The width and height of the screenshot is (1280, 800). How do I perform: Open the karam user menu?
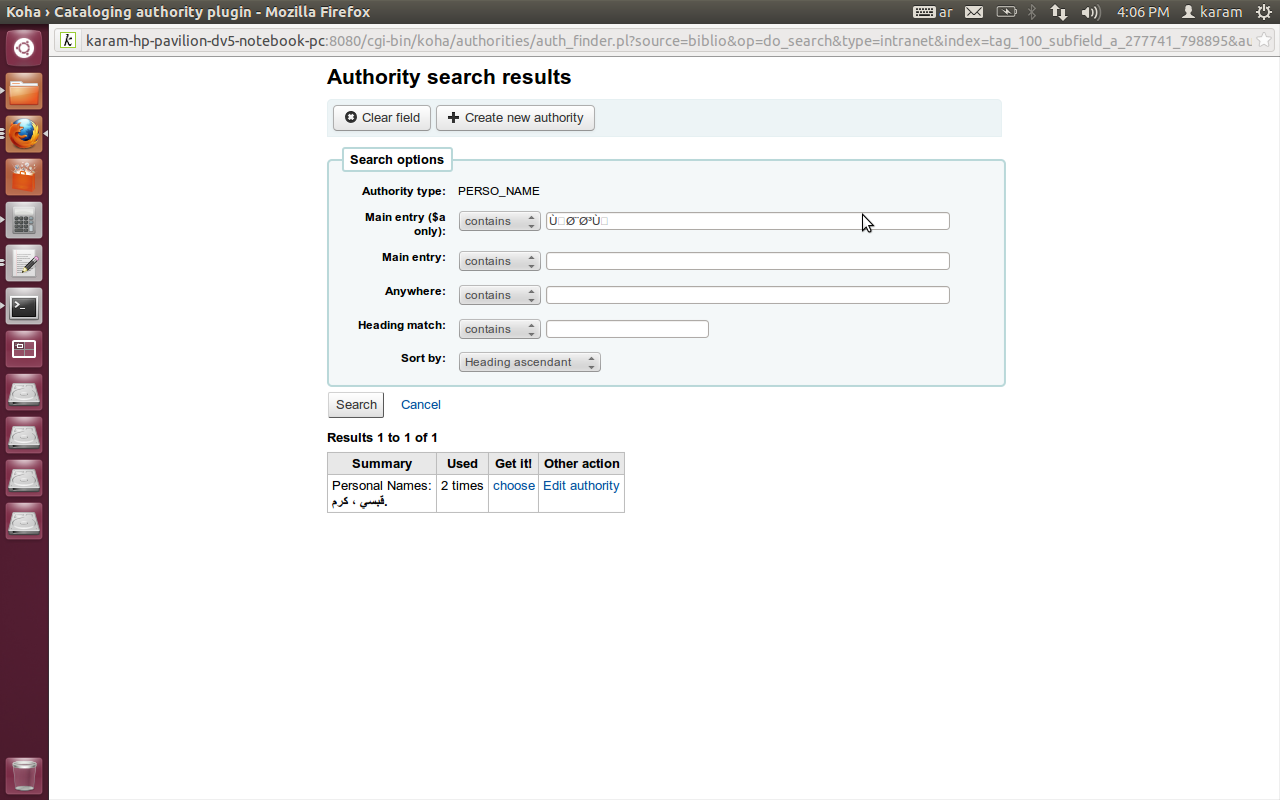pyautogui.click(x=1212, y=12)
